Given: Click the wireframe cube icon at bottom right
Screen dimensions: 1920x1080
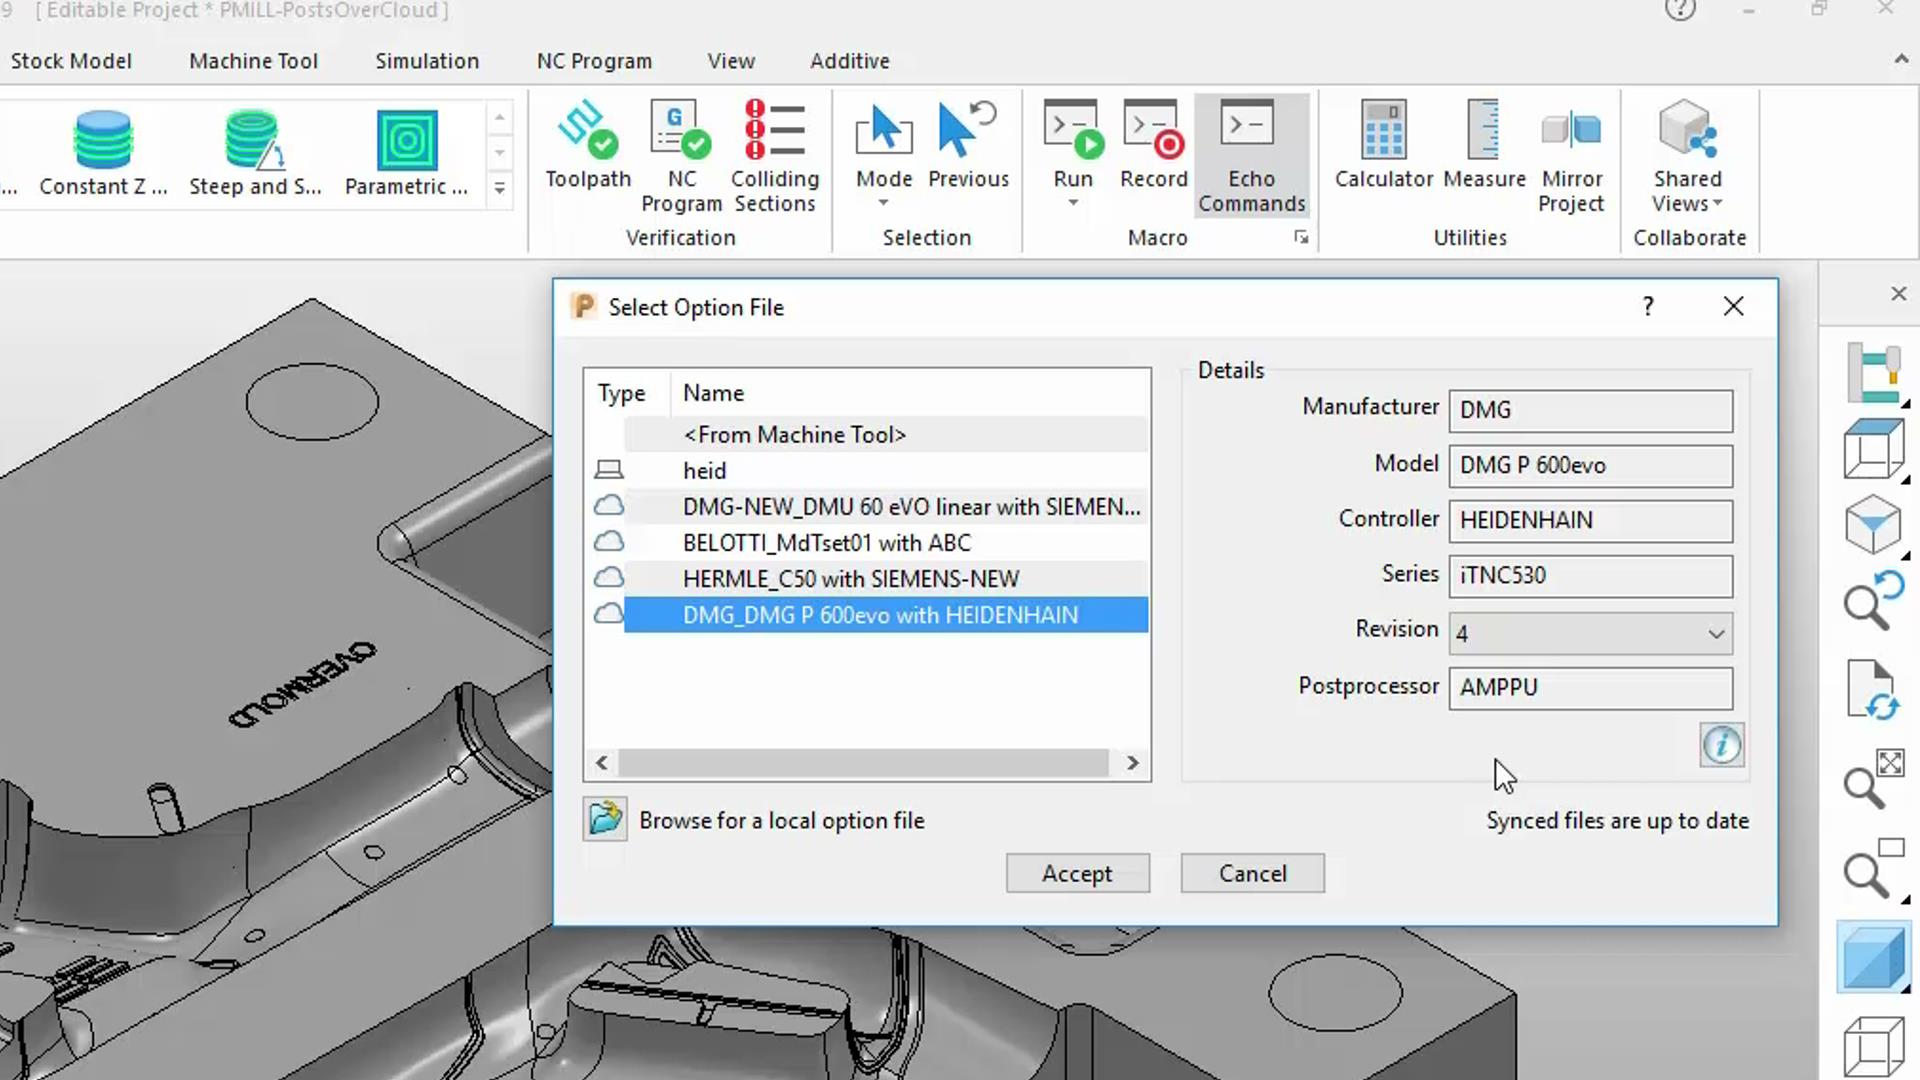Looking at the screenshot, I should 1873,1046.
